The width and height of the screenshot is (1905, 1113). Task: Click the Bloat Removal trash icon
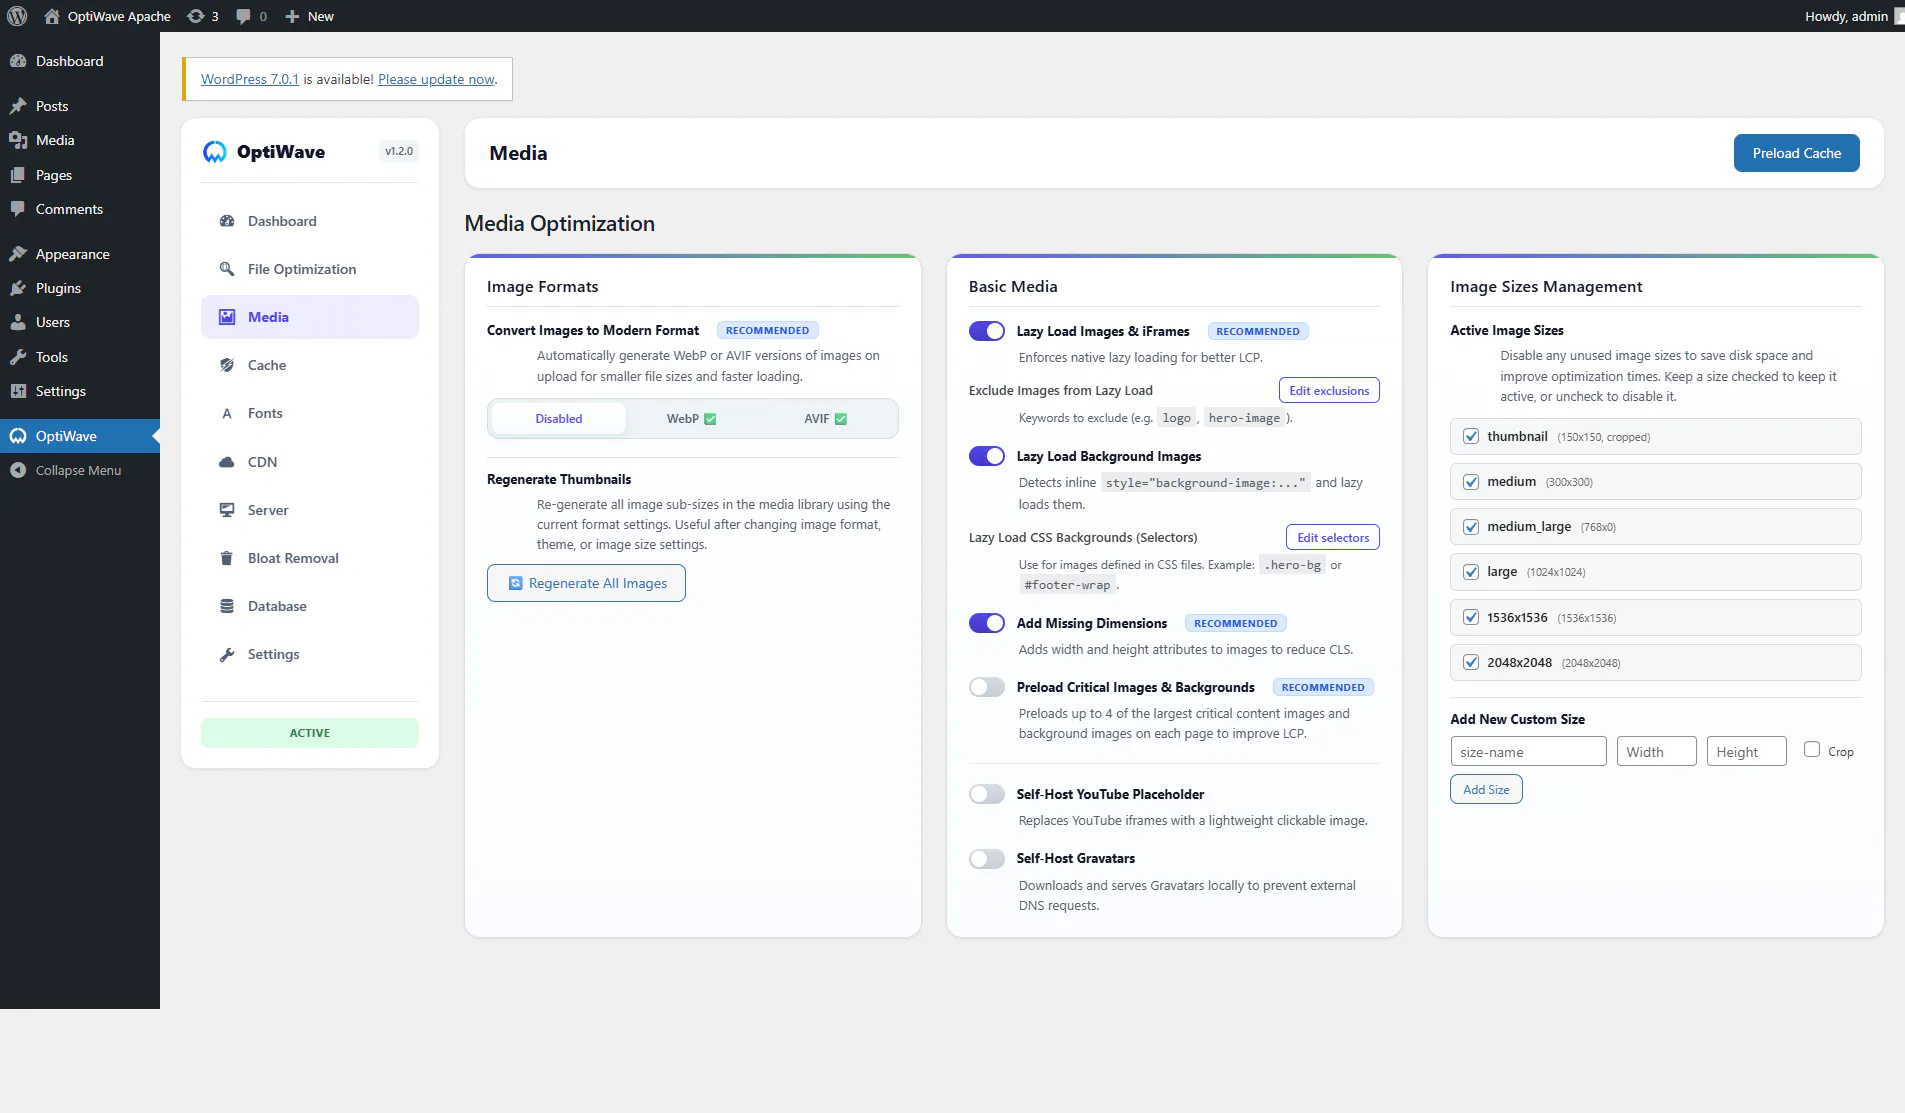[227, 558]
